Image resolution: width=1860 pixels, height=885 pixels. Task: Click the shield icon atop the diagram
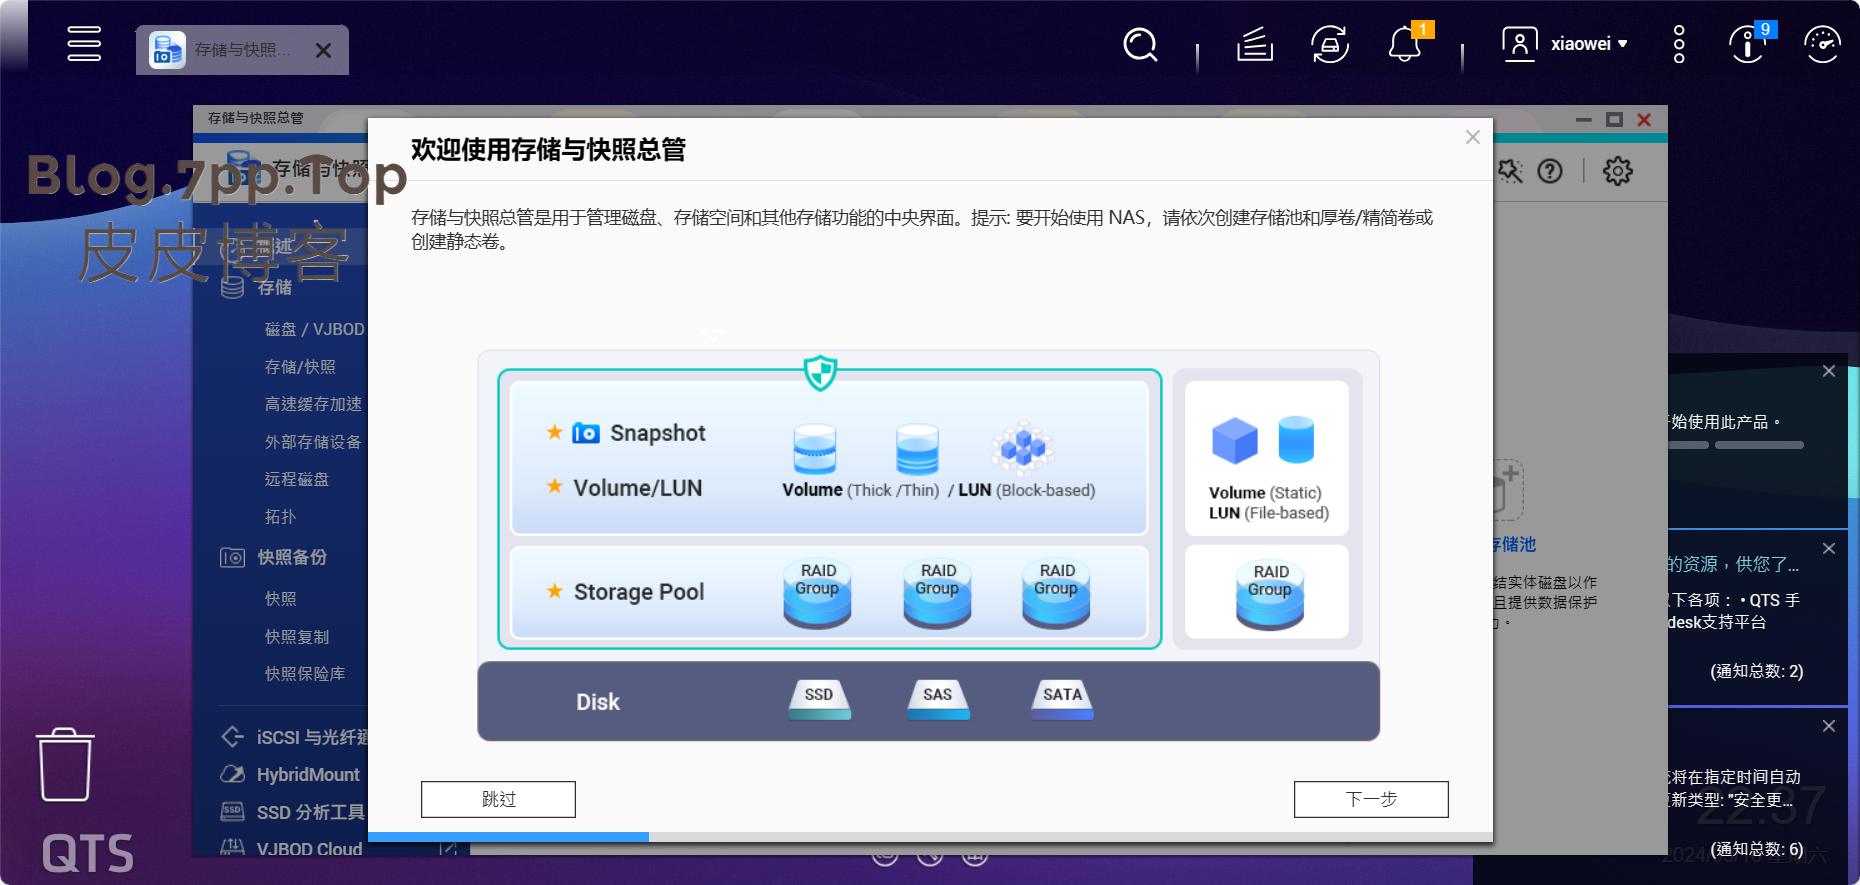(x=820, y=373)
